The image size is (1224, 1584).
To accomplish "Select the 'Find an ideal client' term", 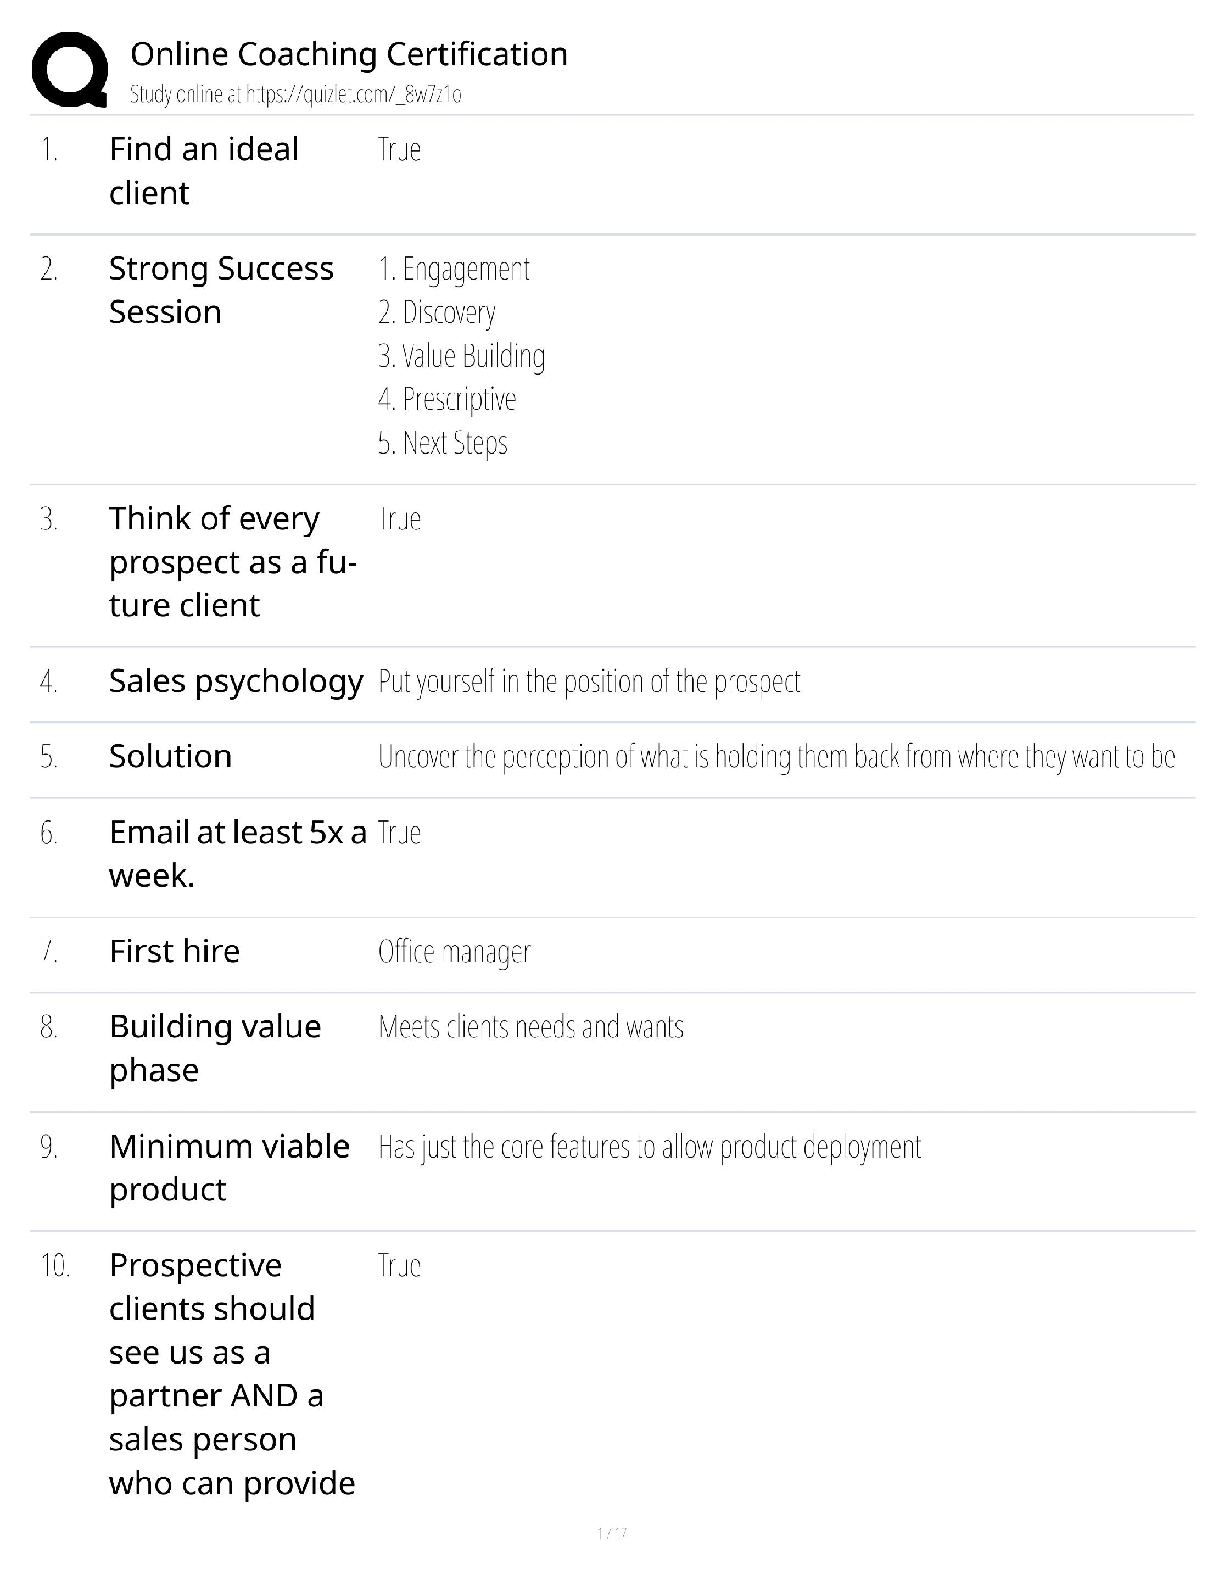I will coord(204,171).
